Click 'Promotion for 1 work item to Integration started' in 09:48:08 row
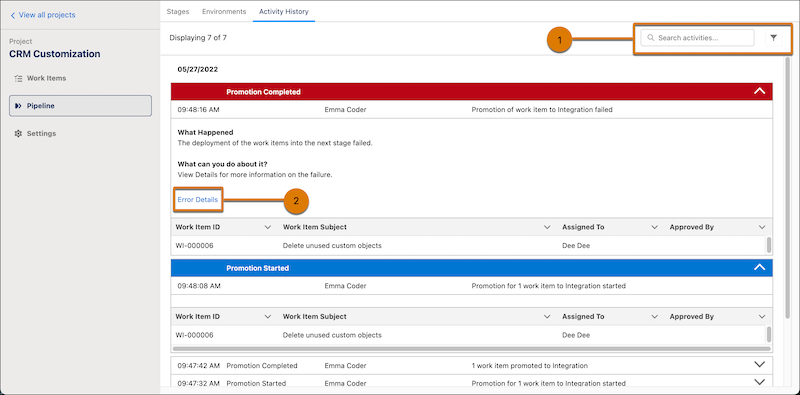The image size is (800, 395). 548,286
